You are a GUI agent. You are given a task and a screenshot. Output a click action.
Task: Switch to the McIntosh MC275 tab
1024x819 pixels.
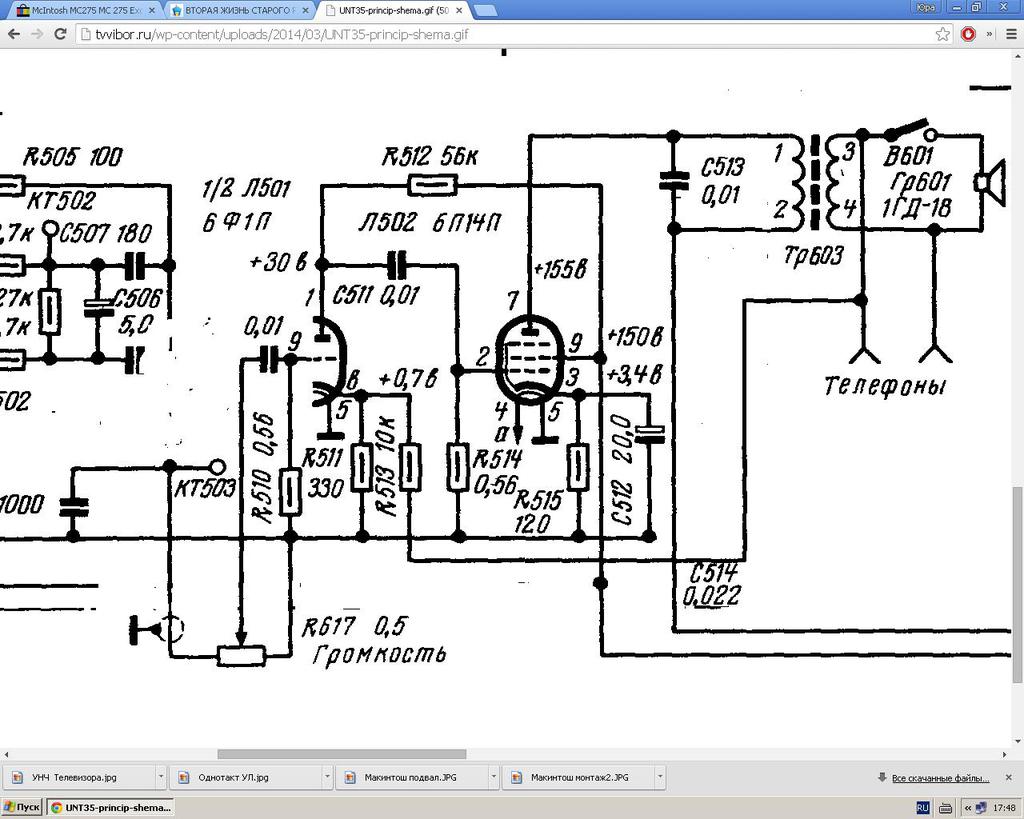(x=85, y=10)
